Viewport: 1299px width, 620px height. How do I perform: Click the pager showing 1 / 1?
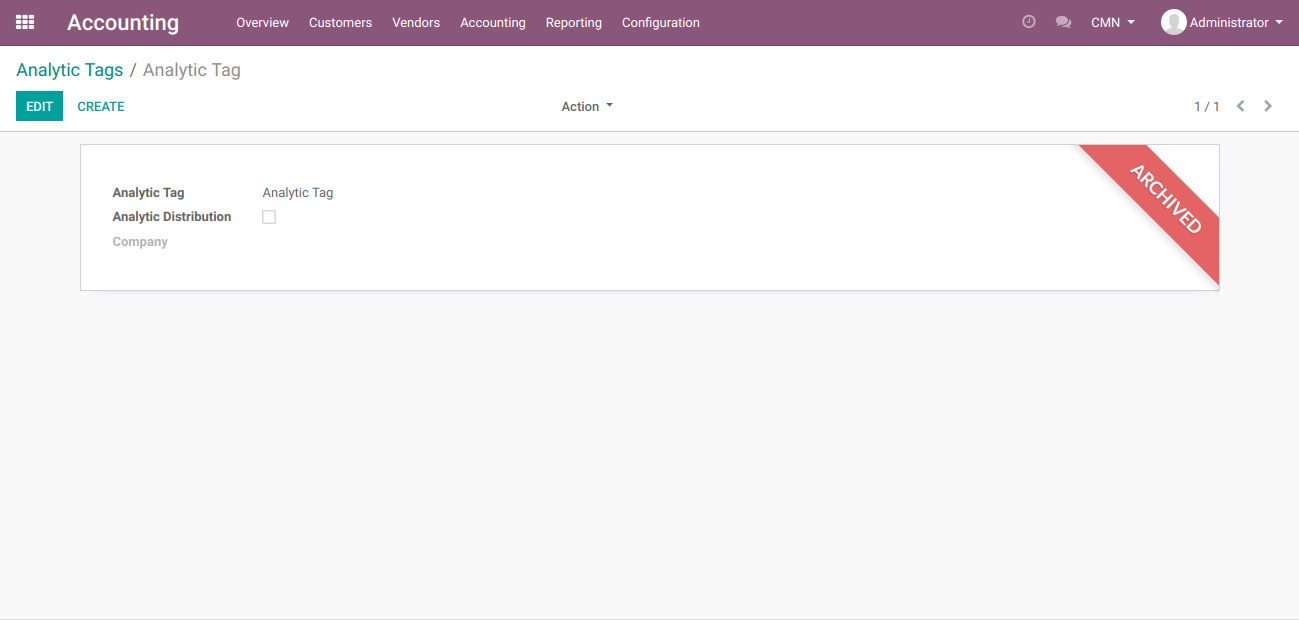point(1206,105)
